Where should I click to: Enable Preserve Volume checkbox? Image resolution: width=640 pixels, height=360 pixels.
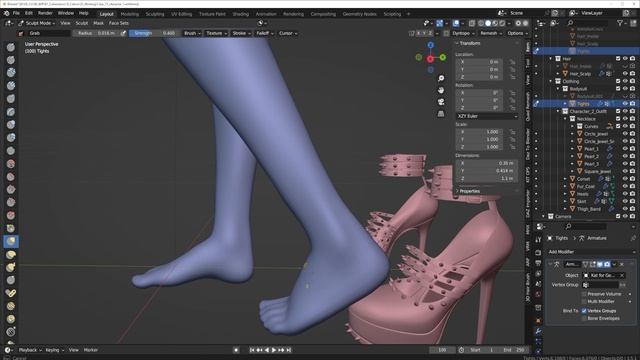coord(584,294)
